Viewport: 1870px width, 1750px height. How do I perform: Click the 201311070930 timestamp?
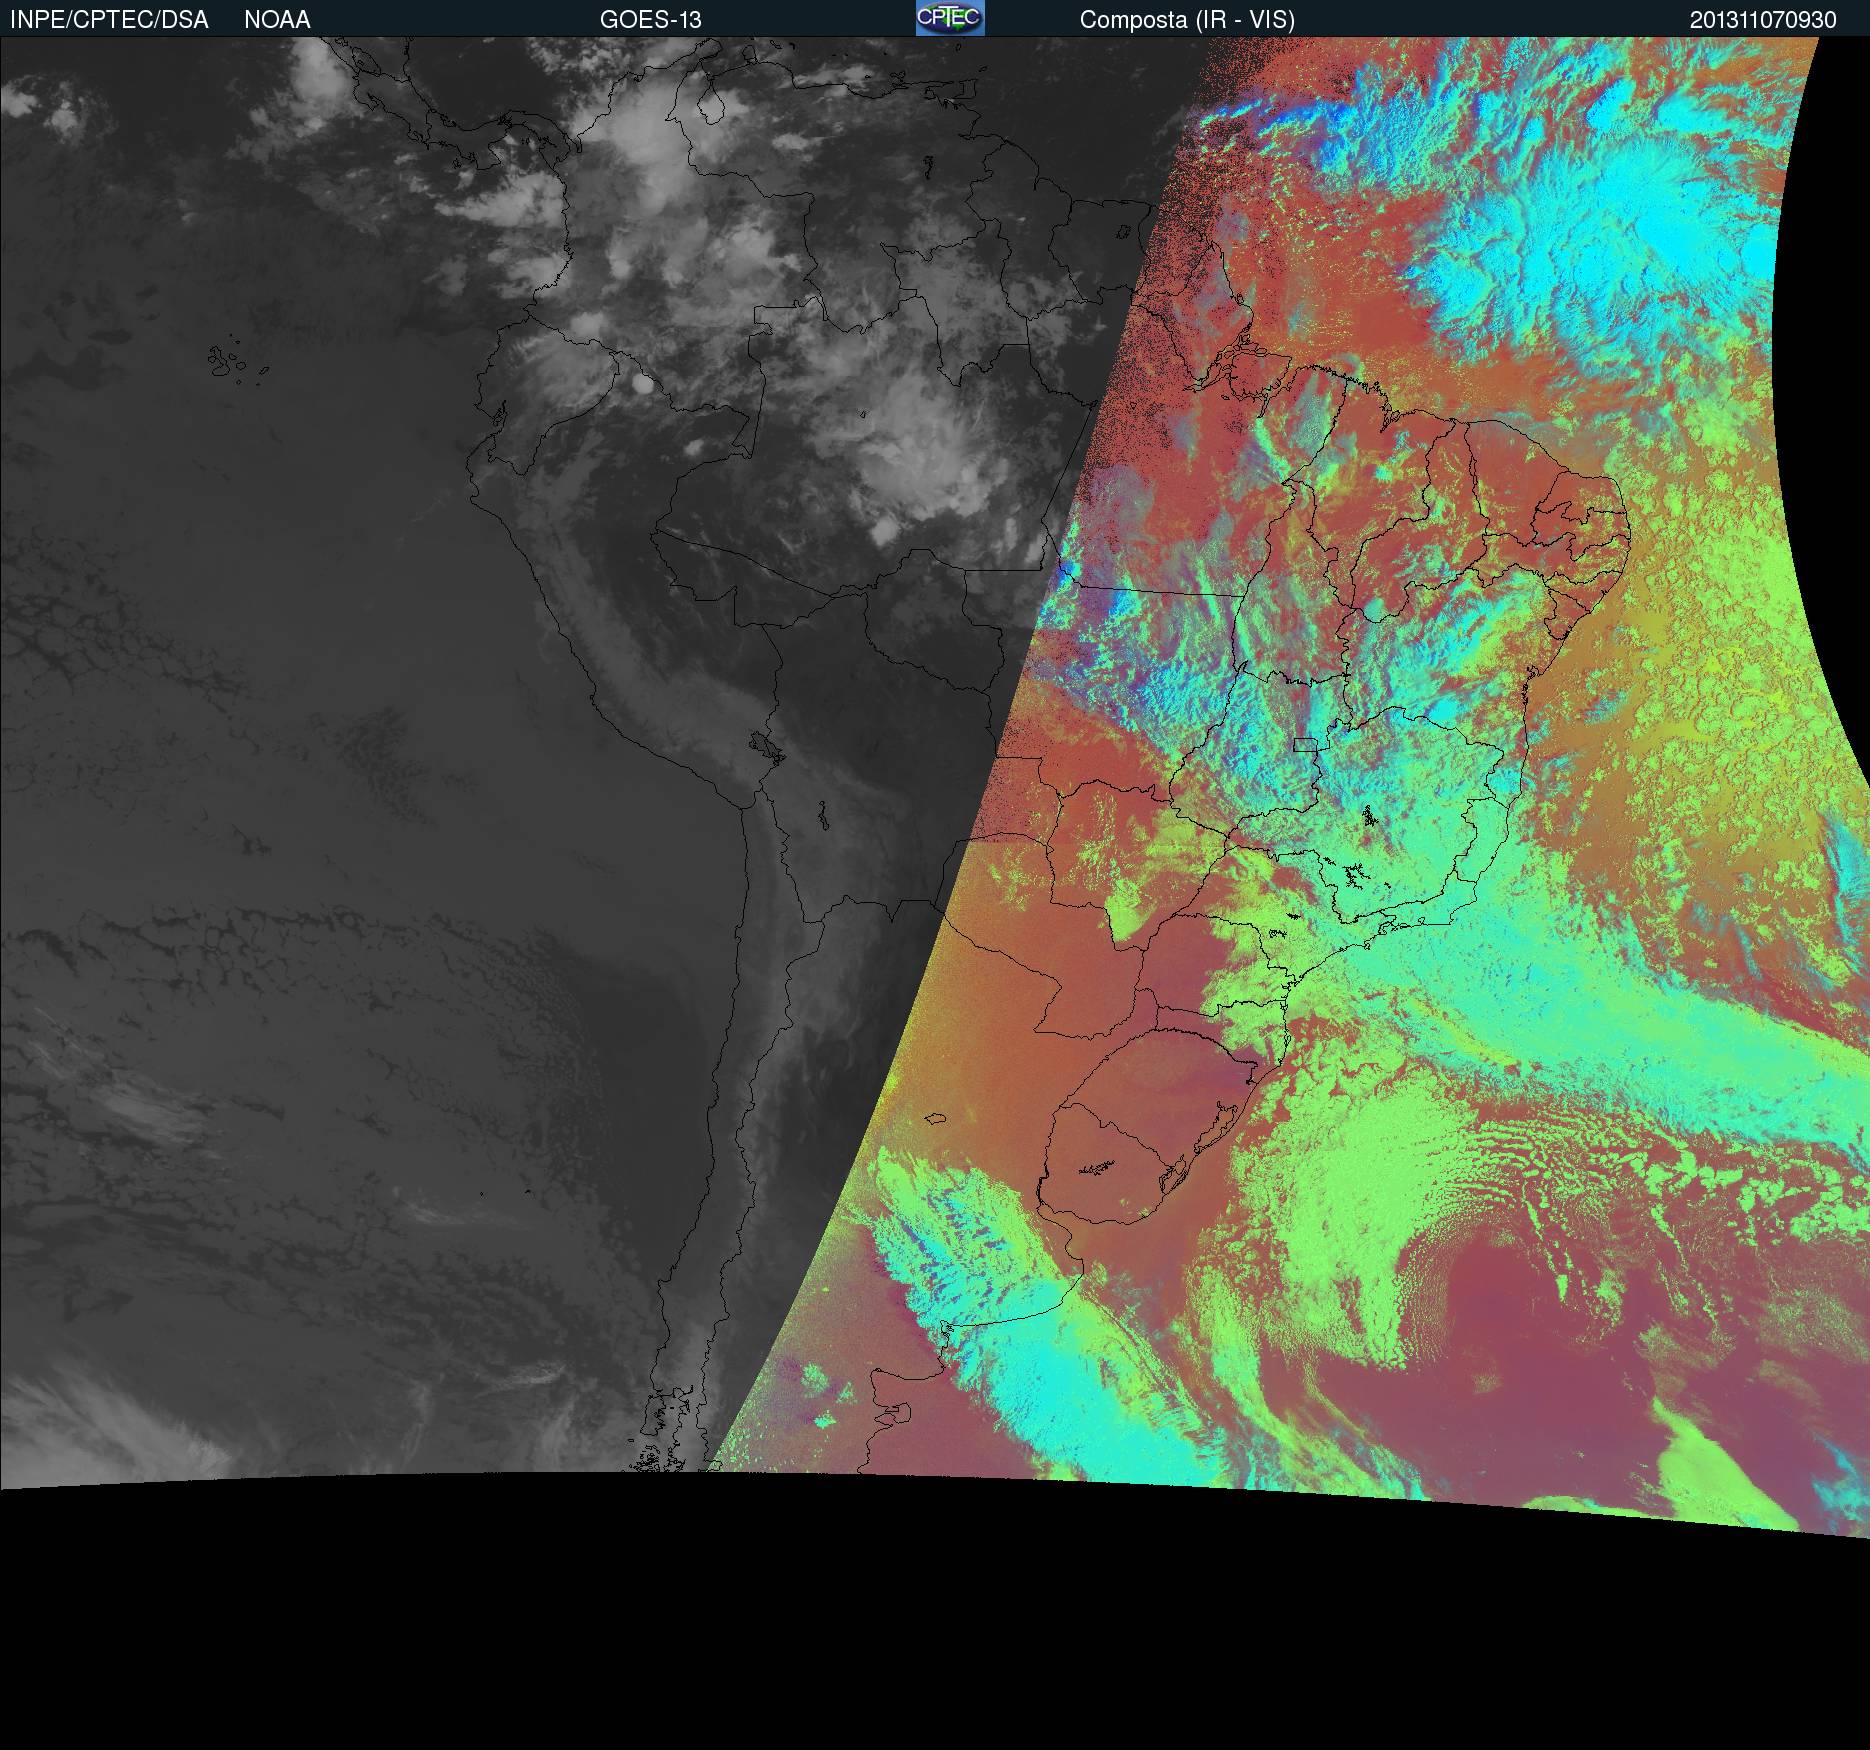pos(1763,20)
